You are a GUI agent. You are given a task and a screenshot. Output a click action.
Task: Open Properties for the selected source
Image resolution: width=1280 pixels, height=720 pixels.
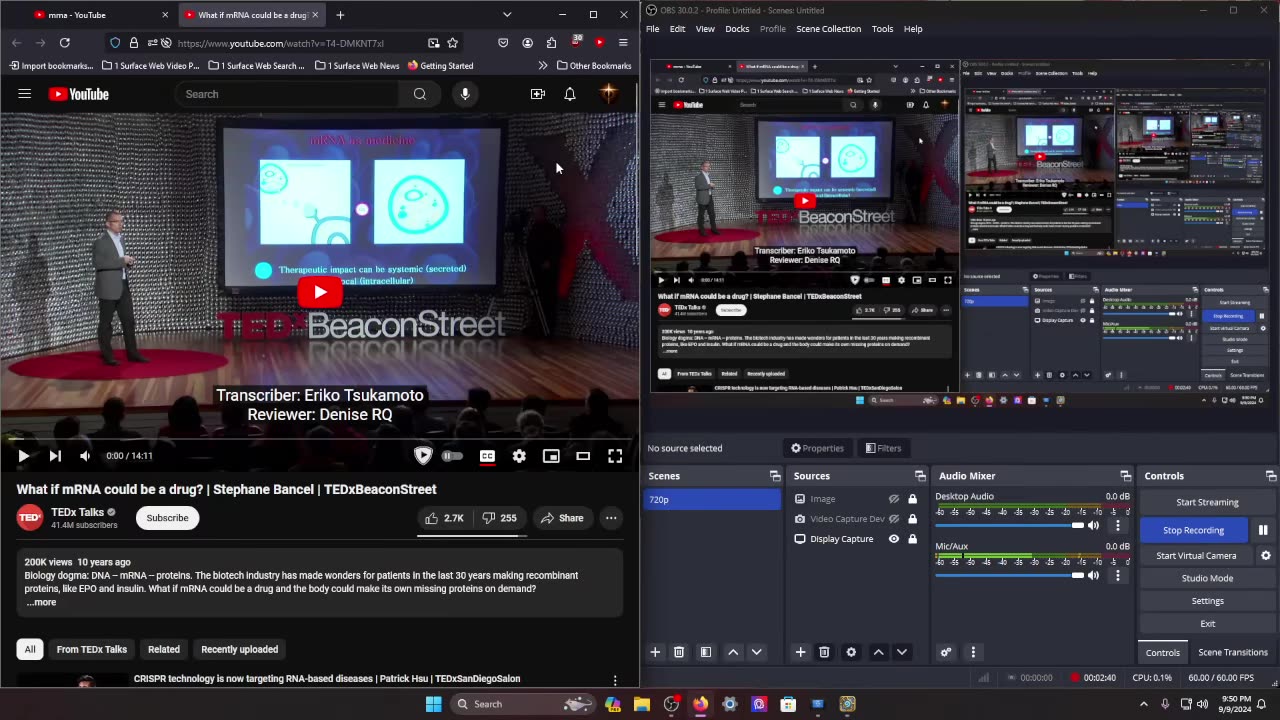[818, 448]
